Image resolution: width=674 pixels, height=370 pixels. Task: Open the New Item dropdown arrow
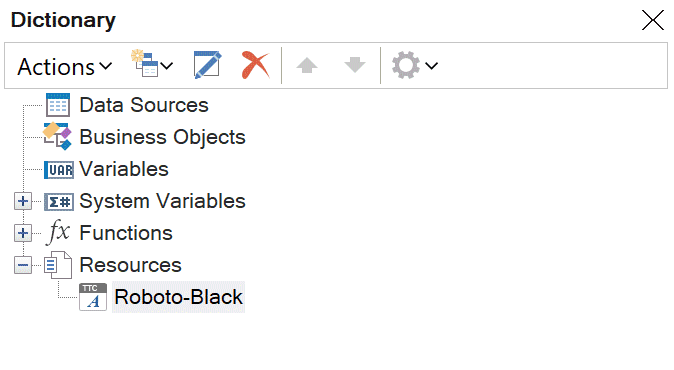pos(167,66)
